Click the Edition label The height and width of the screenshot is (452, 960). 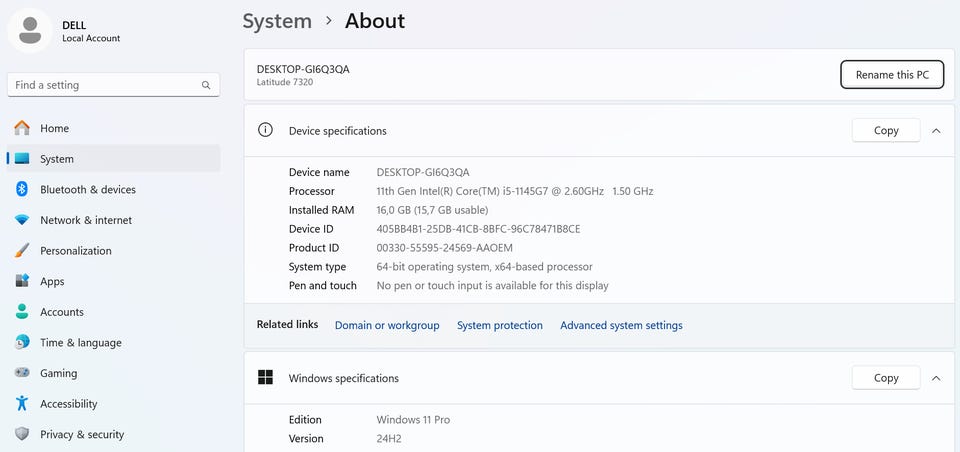[305, 420]
